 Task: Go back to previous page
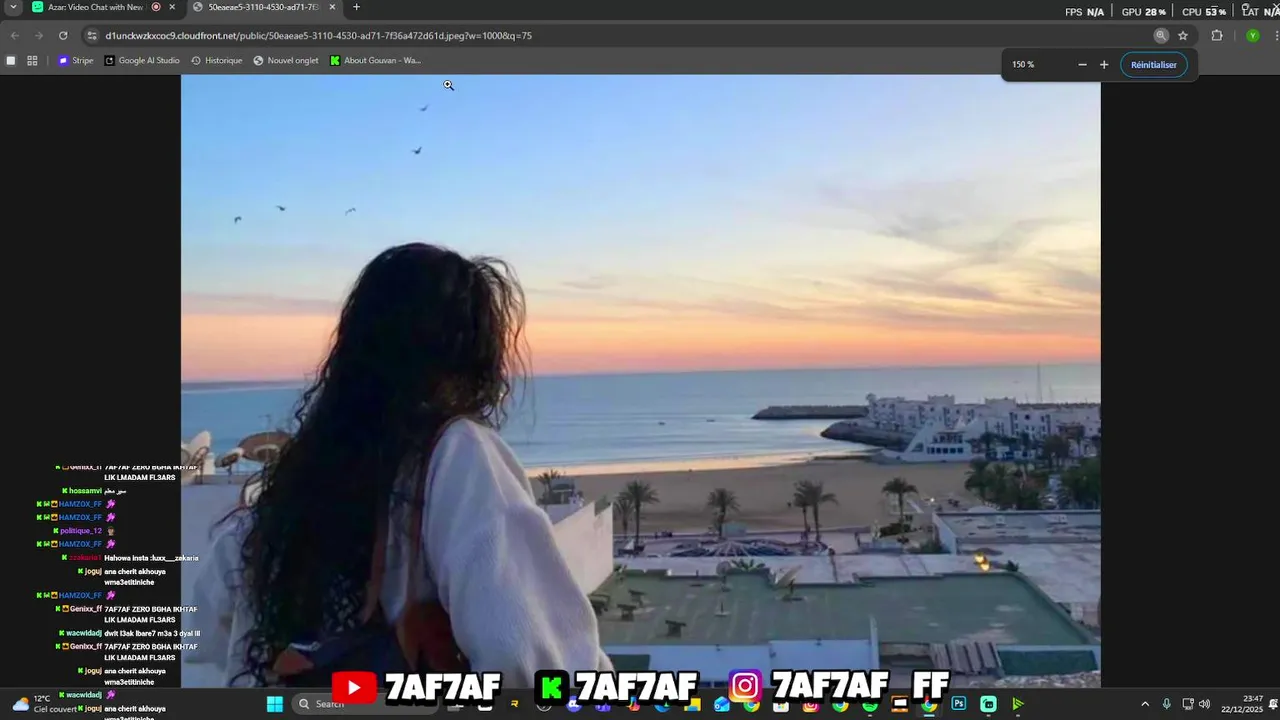(x=15, y=36)
